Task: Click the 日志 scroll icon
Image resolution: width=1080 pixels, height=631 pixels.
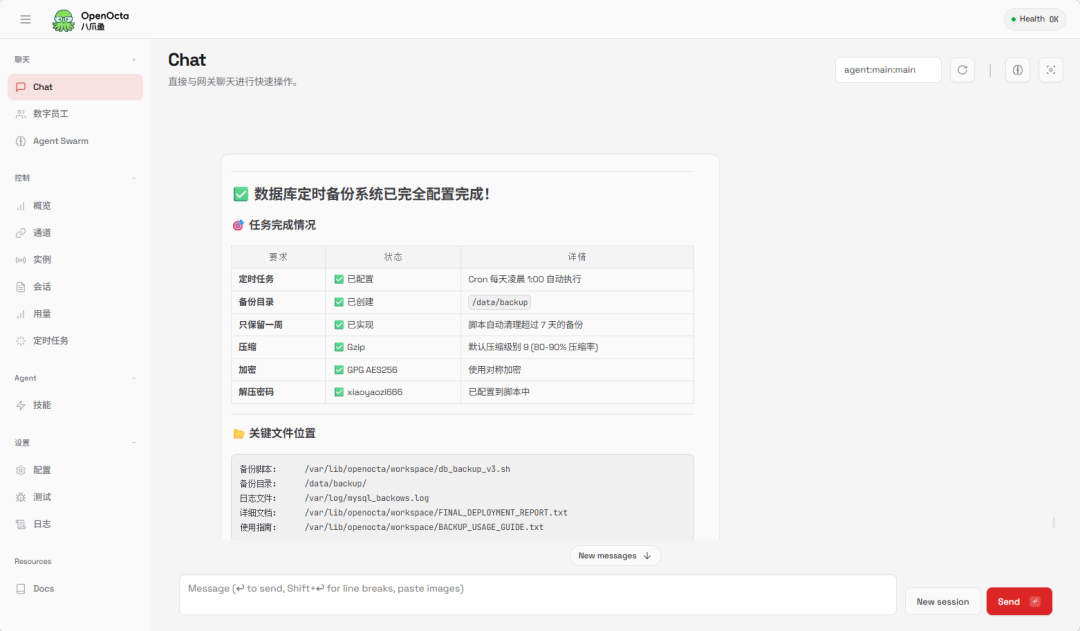Action: pyautogui.click(x=21, y=524)
